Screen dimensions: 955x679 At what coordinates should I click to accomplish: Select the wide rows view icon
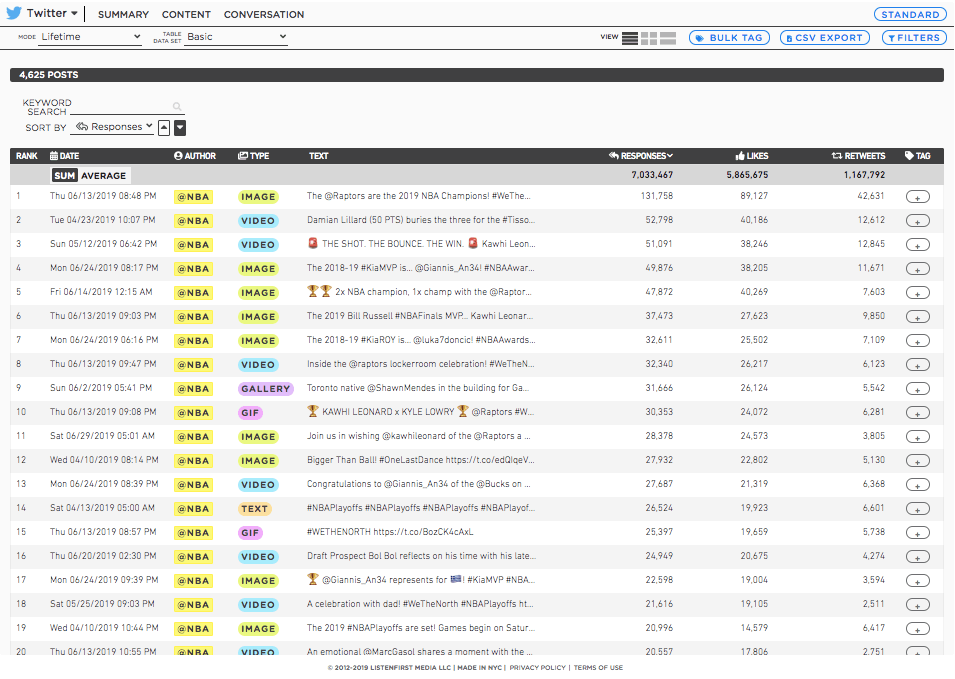[668, 38]
